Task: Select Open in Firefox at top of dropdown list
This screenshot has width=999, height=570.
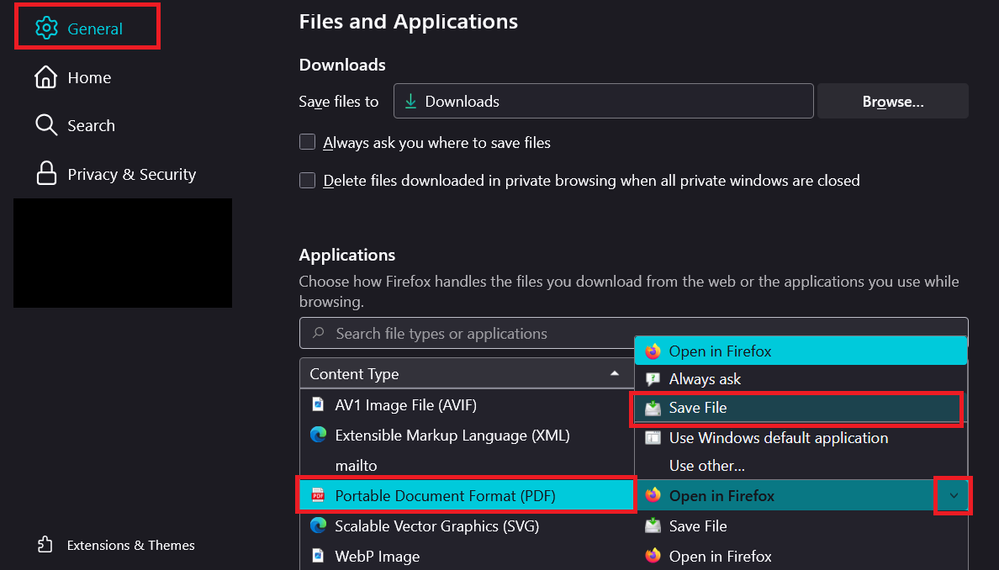Action: [x=801, y=351]
